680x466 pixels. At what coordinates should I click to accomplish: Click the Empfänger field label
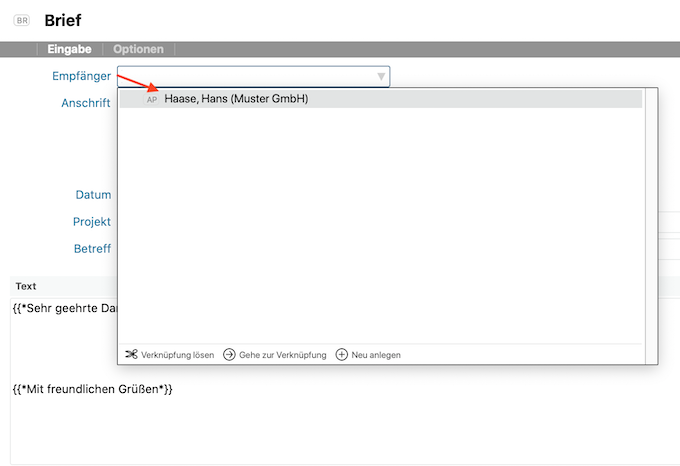81,76
